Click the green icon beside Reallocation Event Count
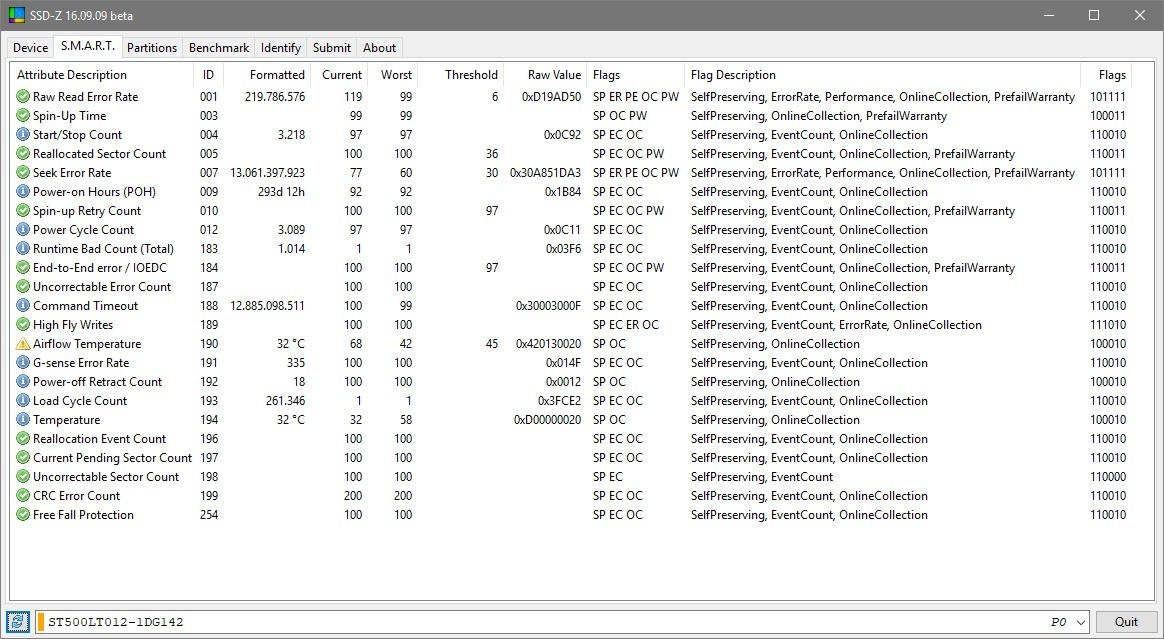The width and height of the screenshot is (1164, 639). point(22,439)
